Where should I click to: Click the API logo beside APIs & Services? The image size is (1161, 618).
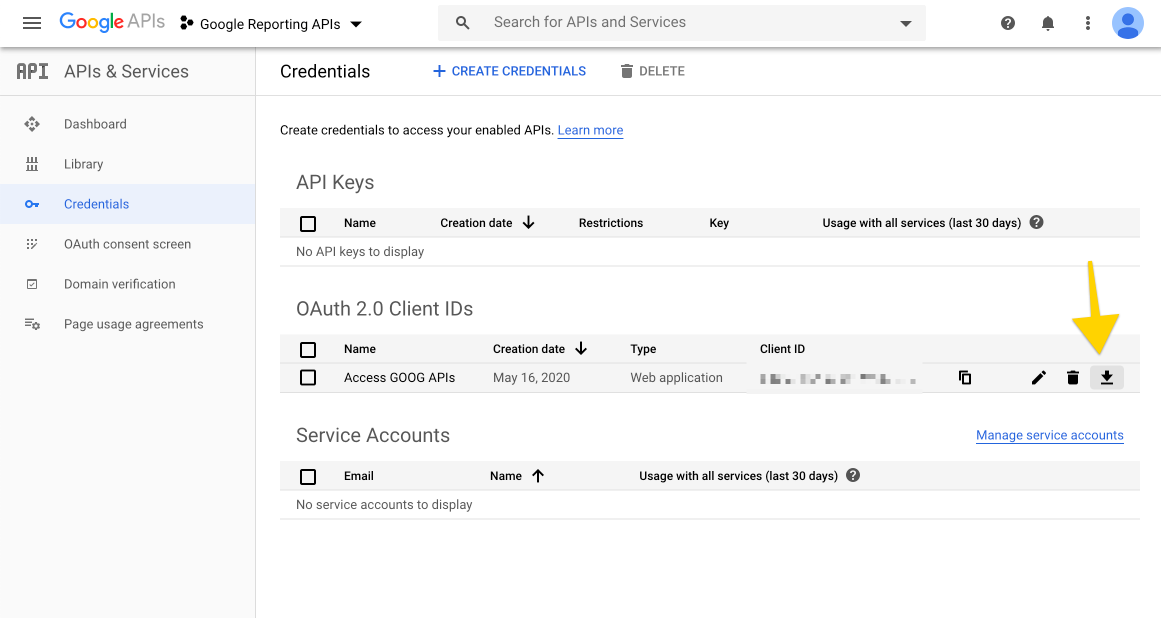click(x=33, y=71)
